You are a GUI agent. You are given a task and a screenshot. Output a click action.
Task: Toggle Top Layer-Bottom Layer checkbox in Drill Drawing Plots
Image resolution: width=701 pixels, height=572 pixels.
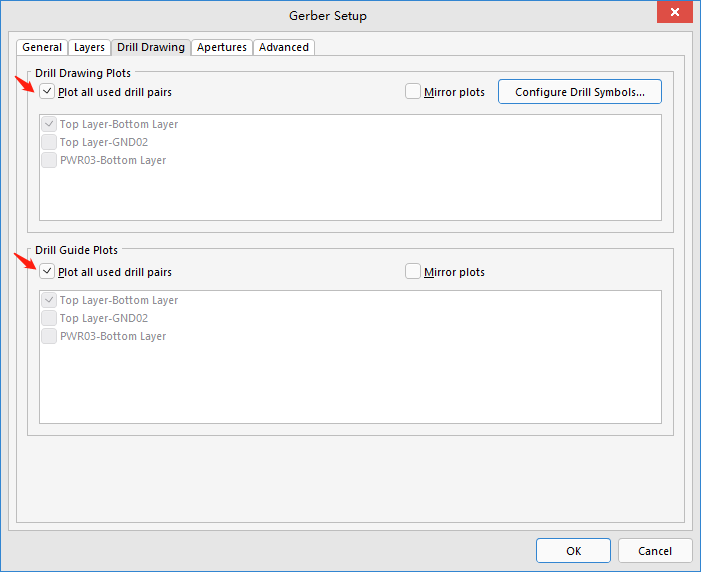pos(49,124)
